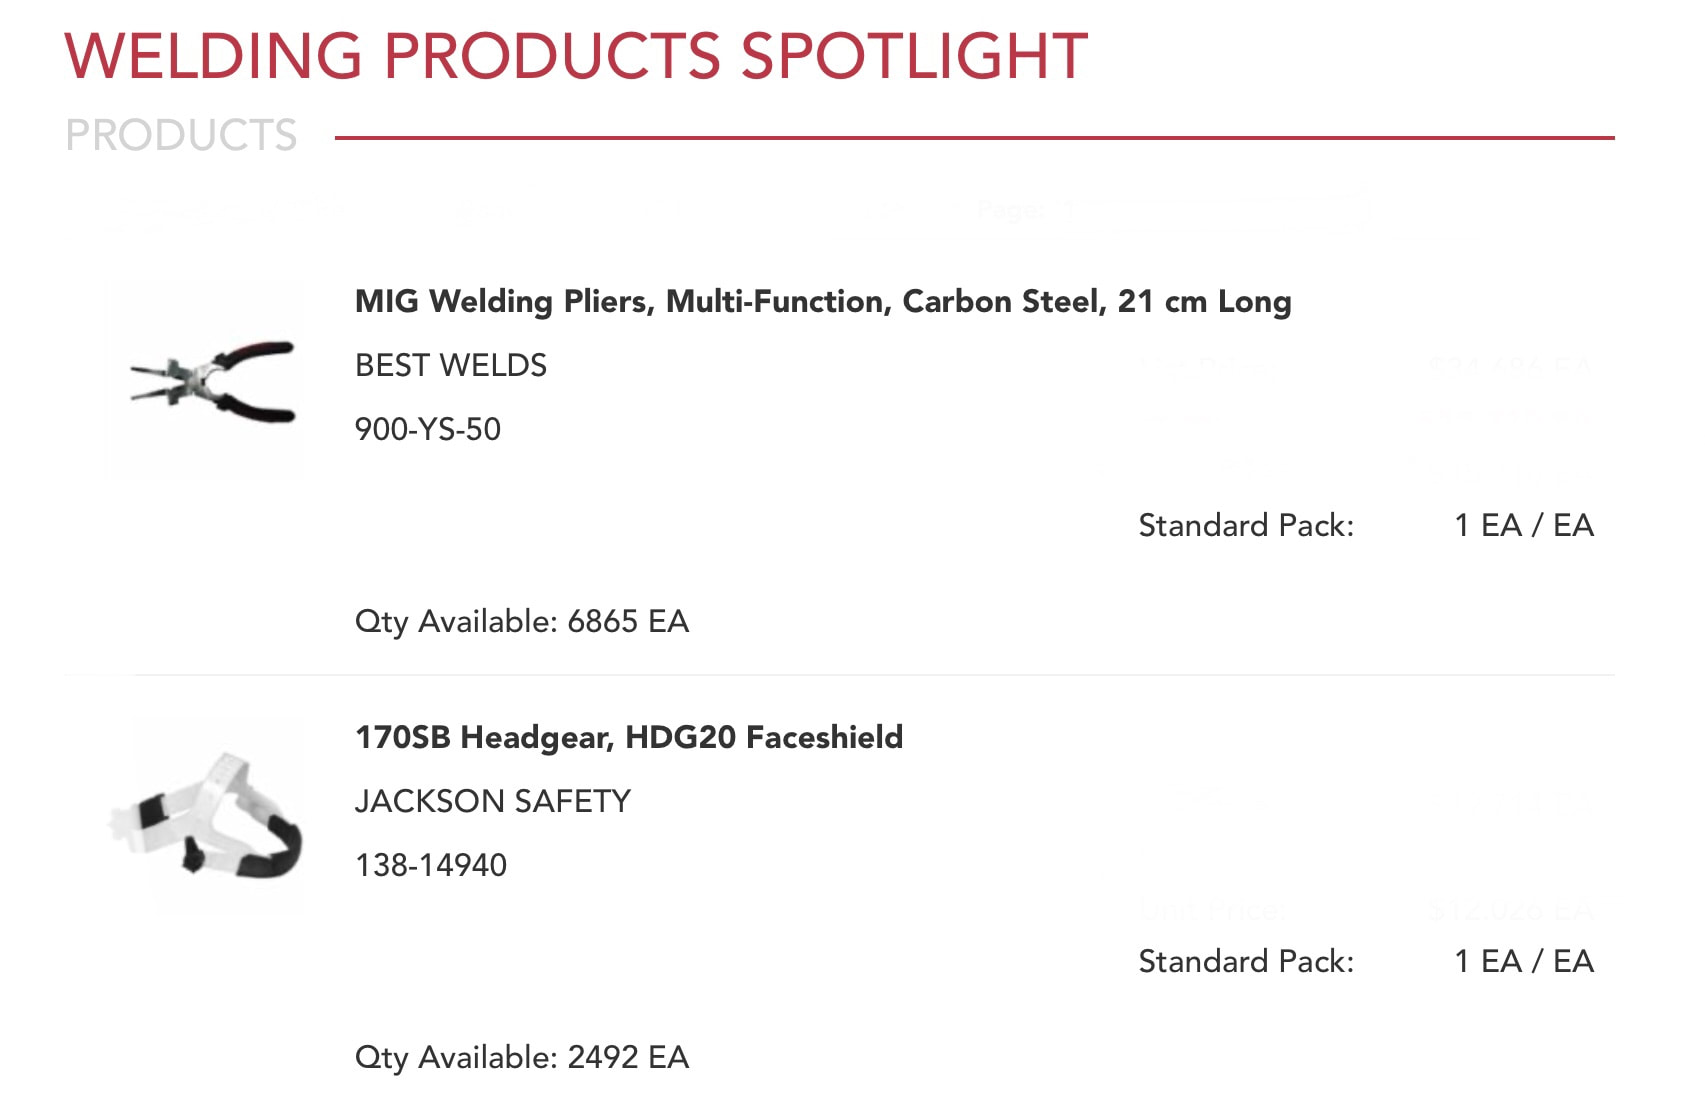1705x1110 pixels.
Task: Open the 170SB Headgear HDG20 Faceshield title
Action: [629, 737]
